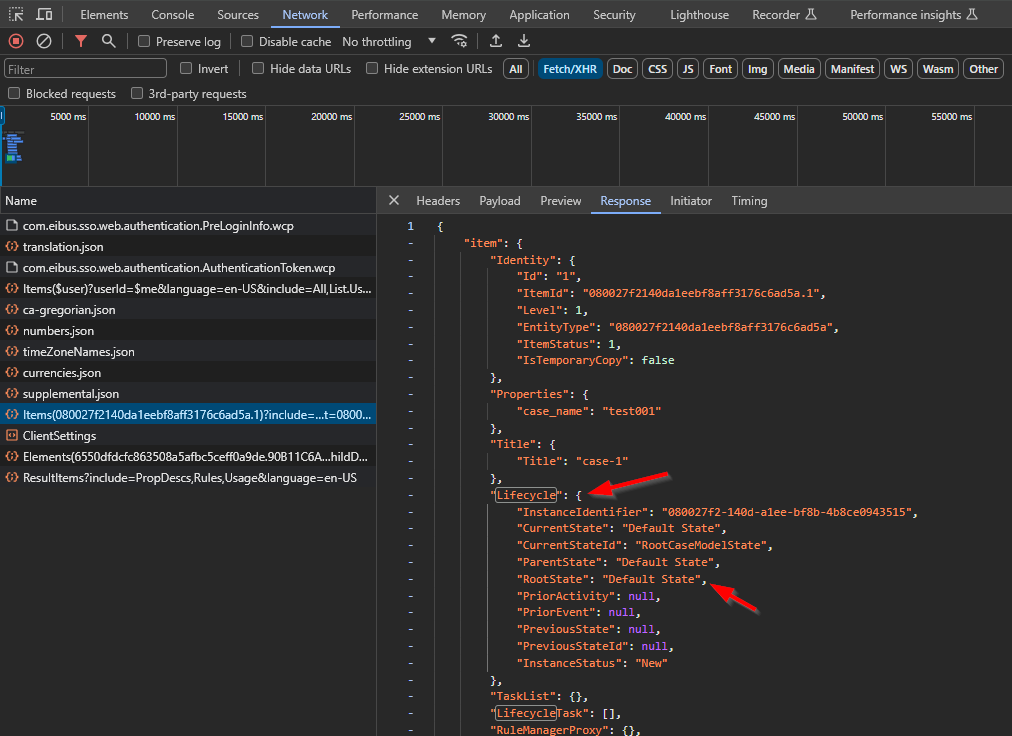Screen dimensions: 1012x736
Task: Toggle the red filter funnel icon
Action: [x=81, y=41]
